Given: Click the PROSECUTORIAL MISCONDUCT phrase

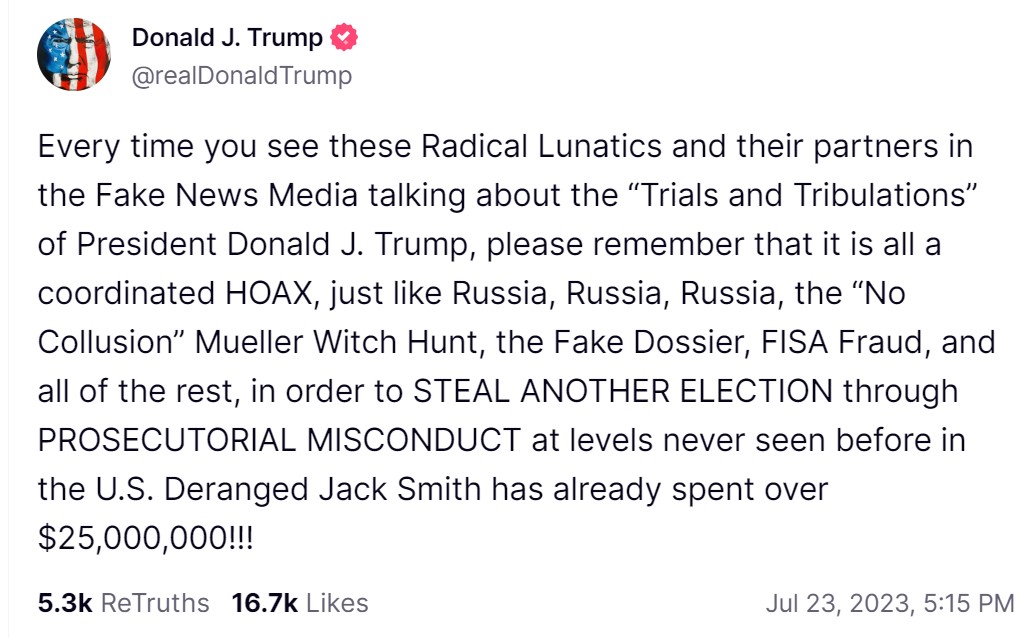Looking at the screenshot, I should pyautogui.click(x=279, y=440).
